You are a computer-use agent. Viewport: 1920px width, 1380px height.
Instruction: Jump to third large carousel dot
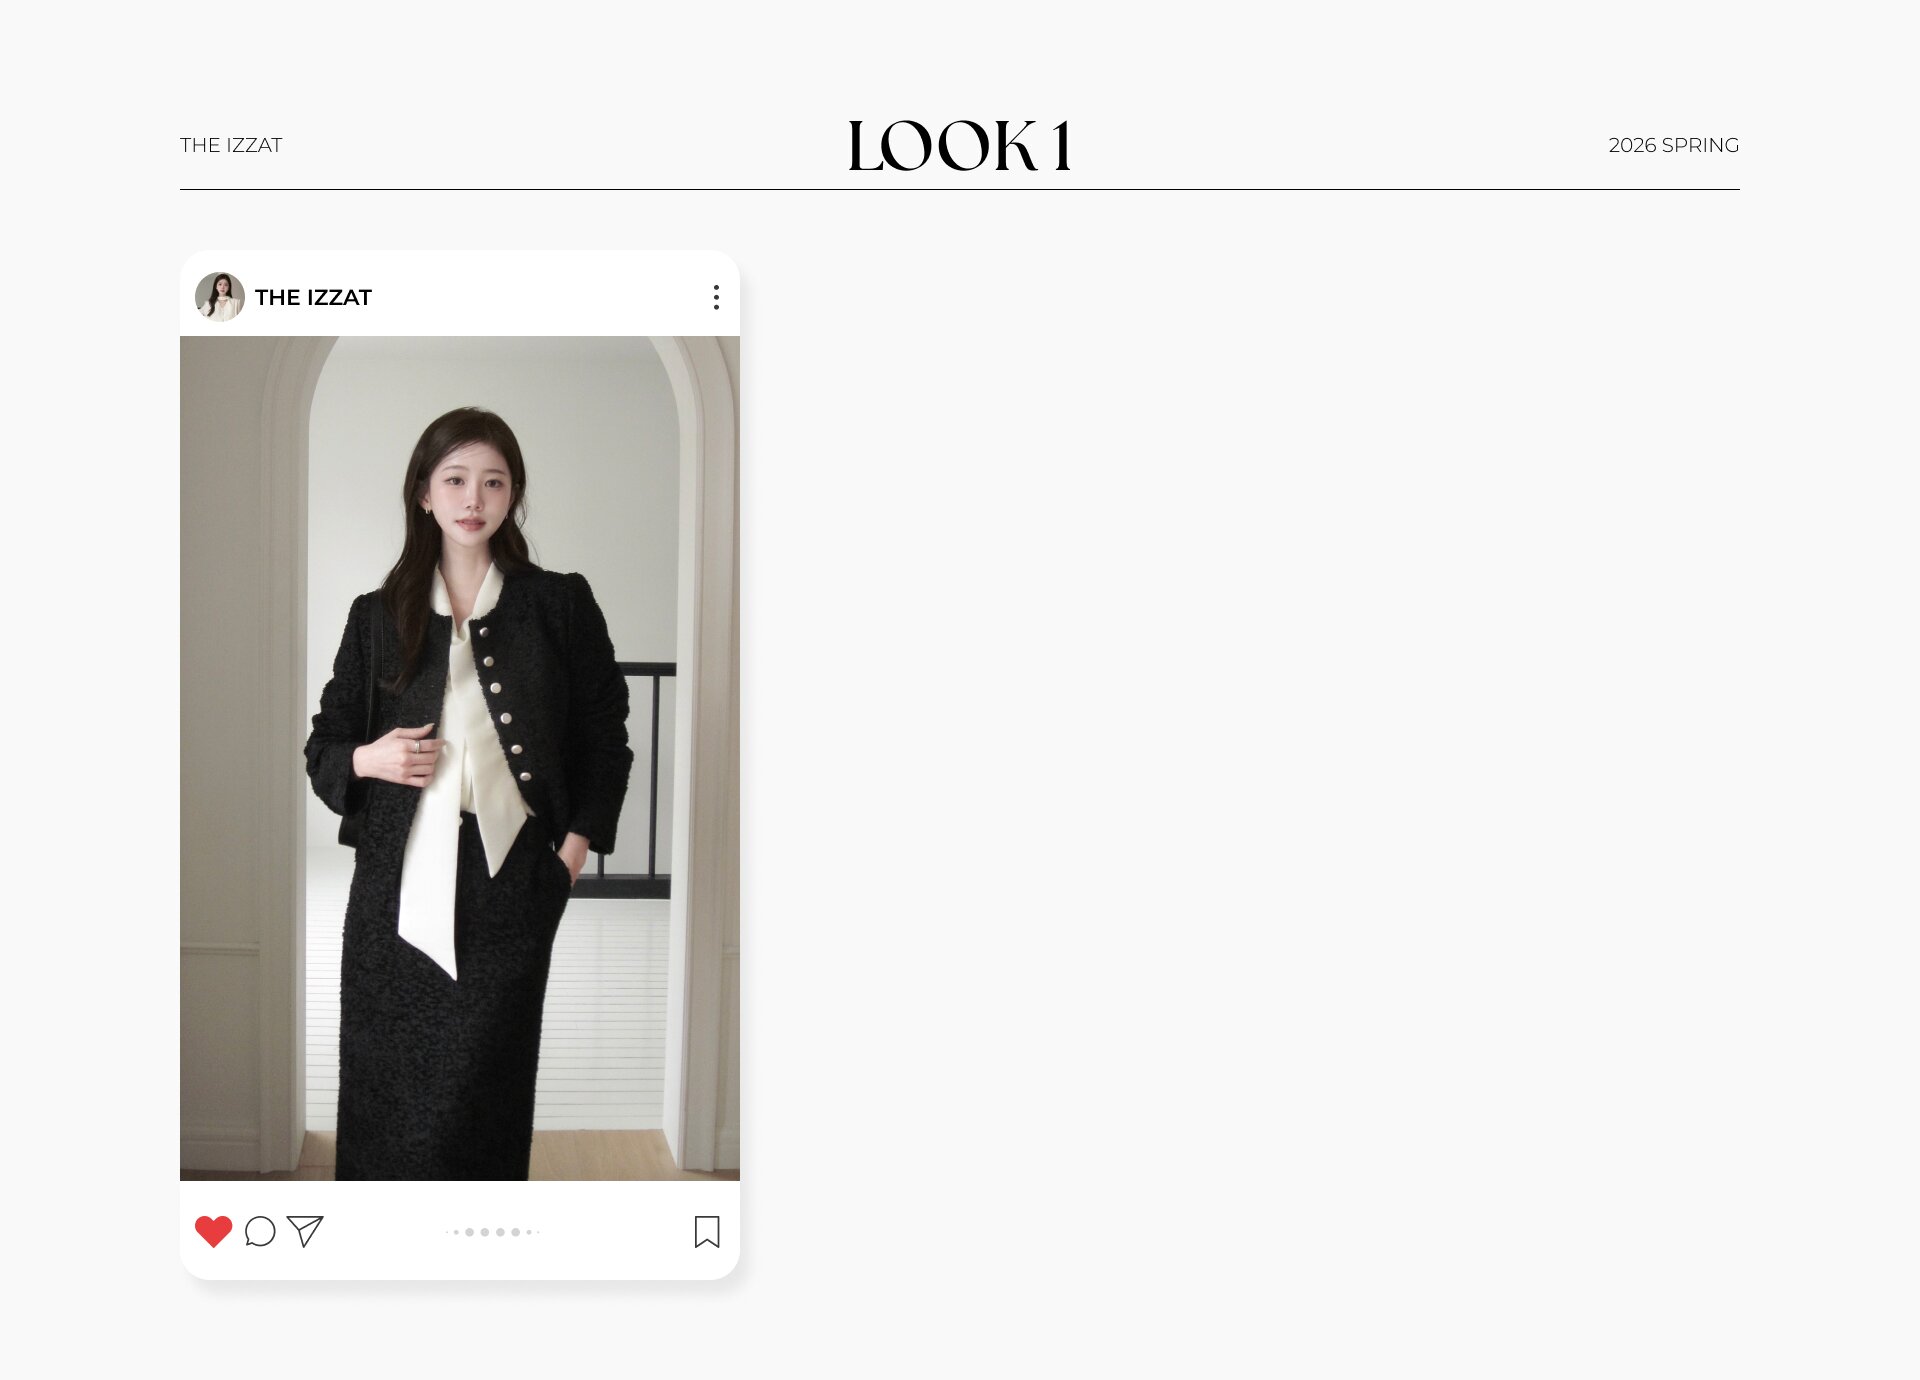500,1232
